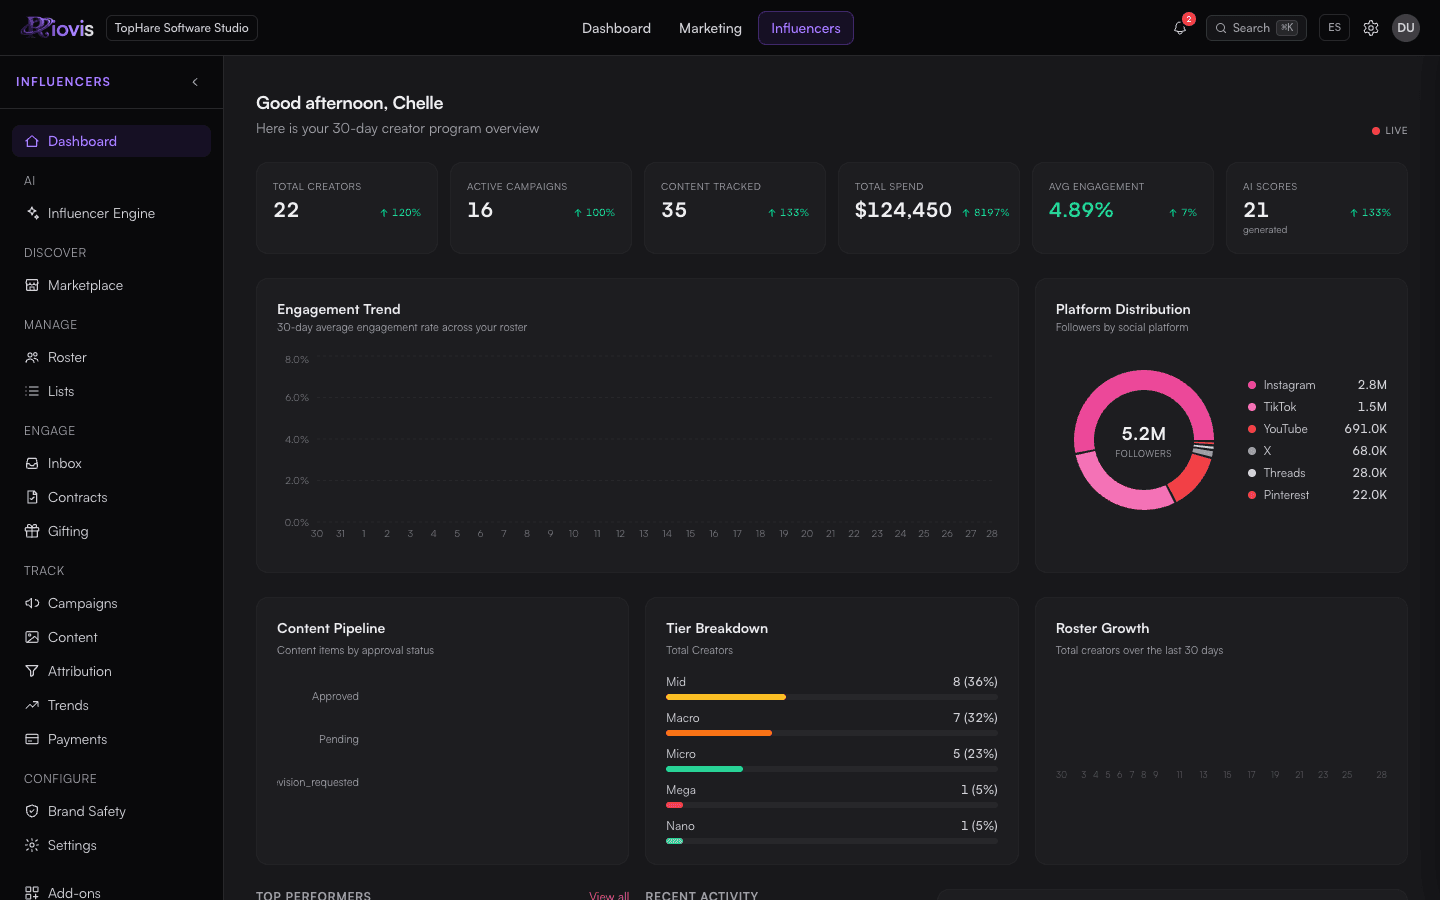Image resolution: width=1440 pixels, height=900 pixels.
Task: Click the Campaigns megaphone icon
Action: [32, 603]
